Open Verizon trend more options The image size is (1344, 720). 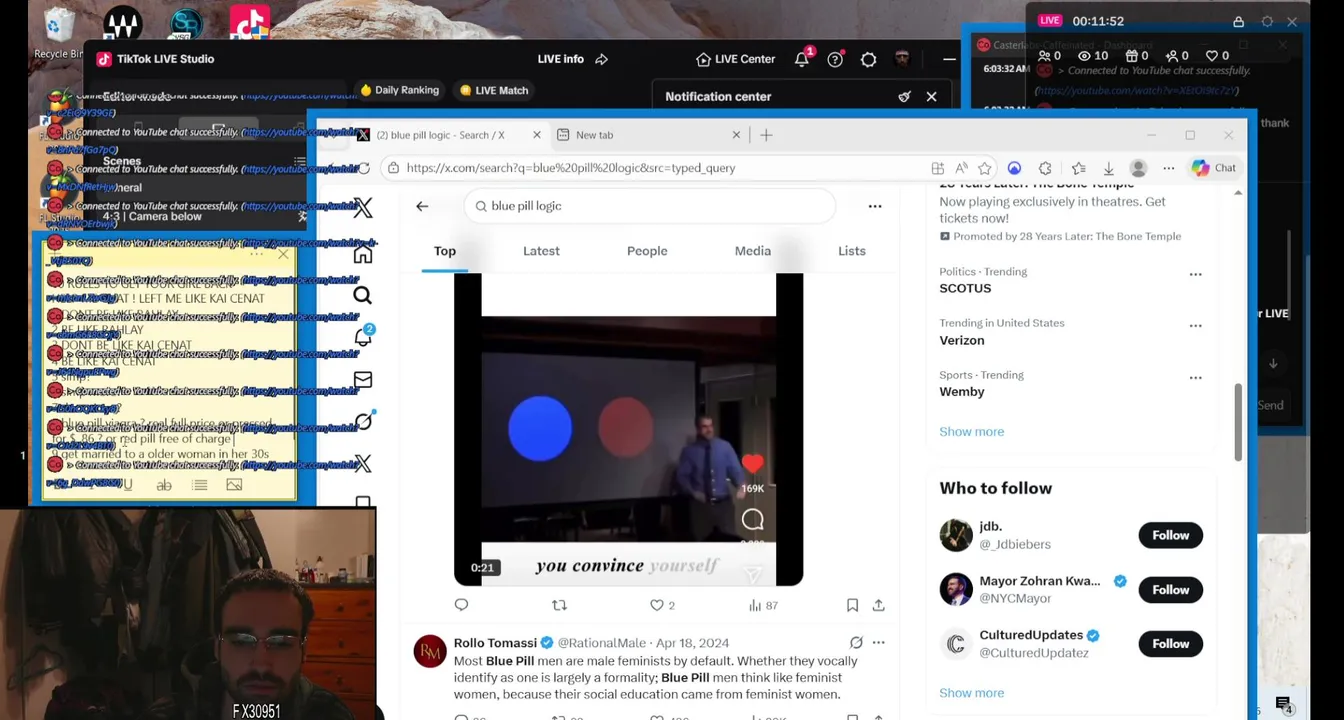1195,326
